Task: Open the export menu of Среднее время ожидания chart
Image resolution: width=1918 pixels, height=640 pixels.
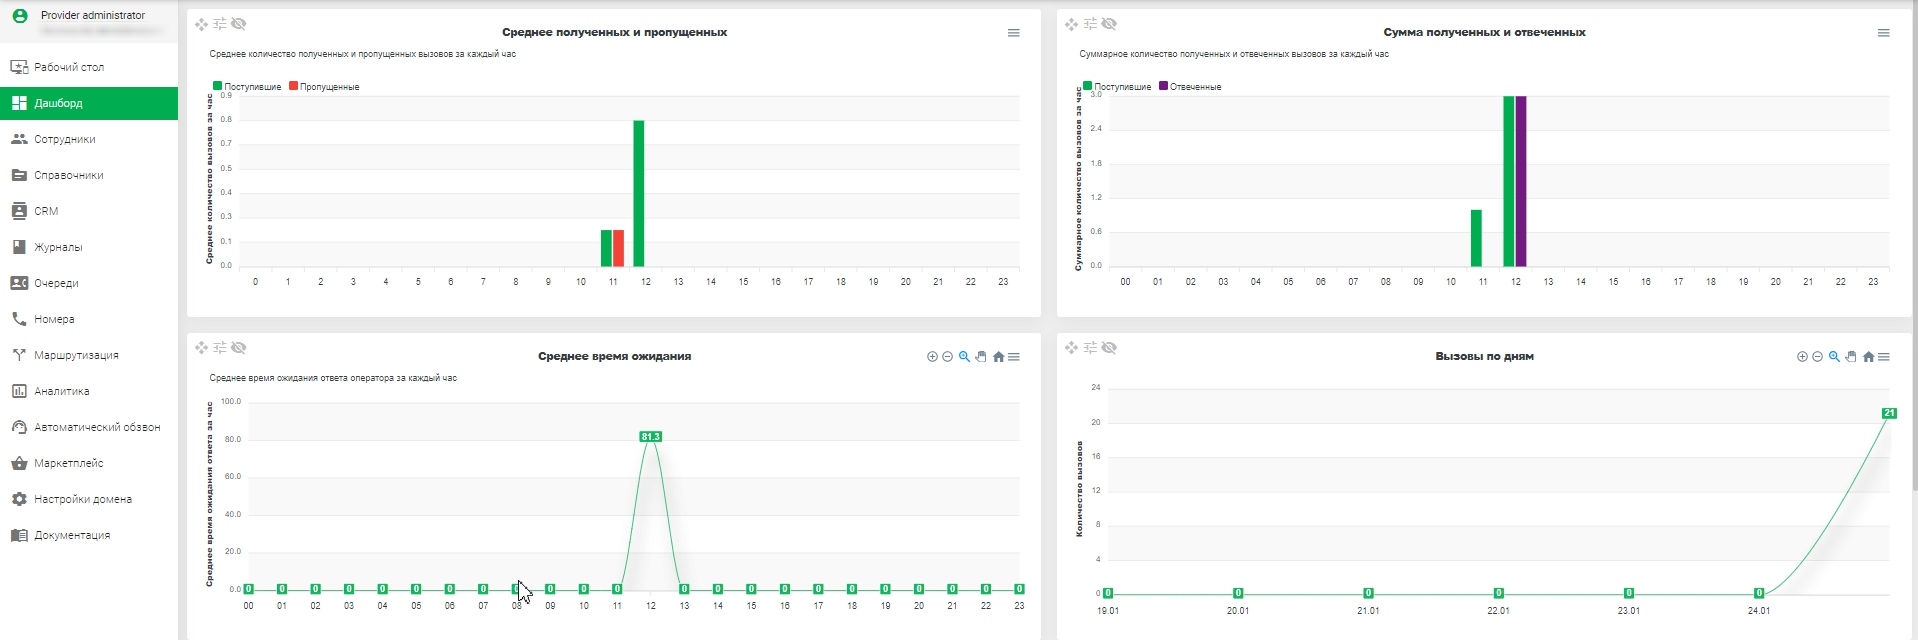Action: pyautogui.click(x=1014, y=357)
